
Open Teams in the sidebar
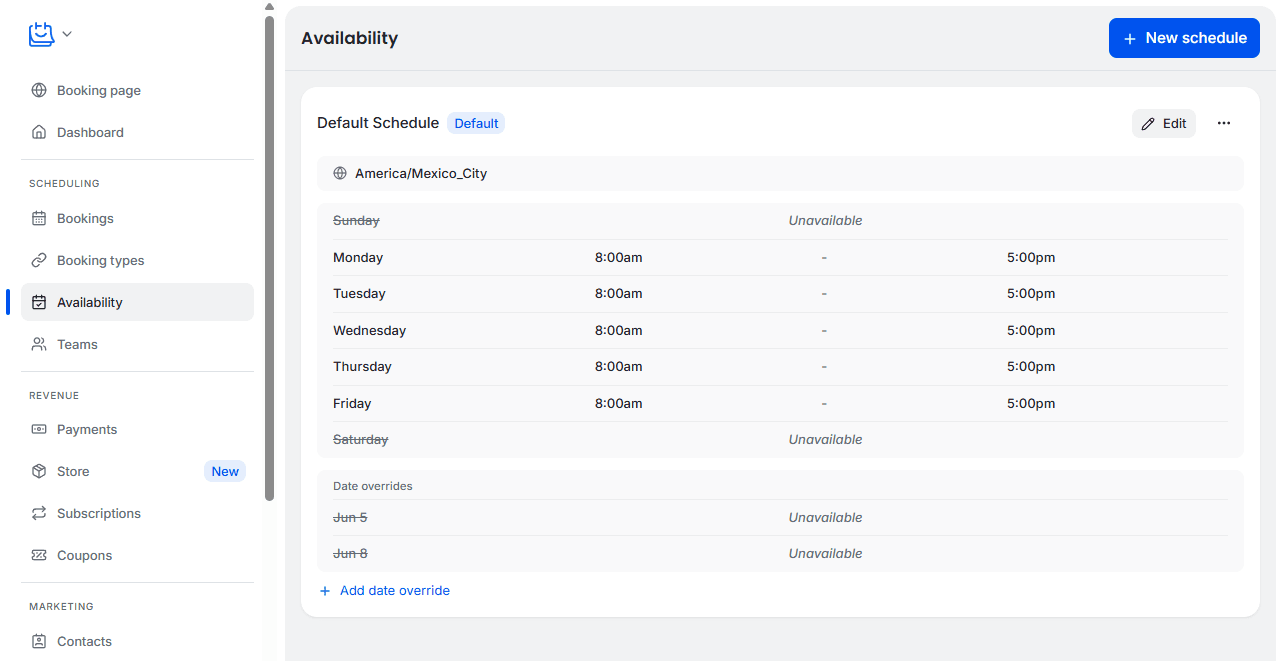[x=137, y=344]
